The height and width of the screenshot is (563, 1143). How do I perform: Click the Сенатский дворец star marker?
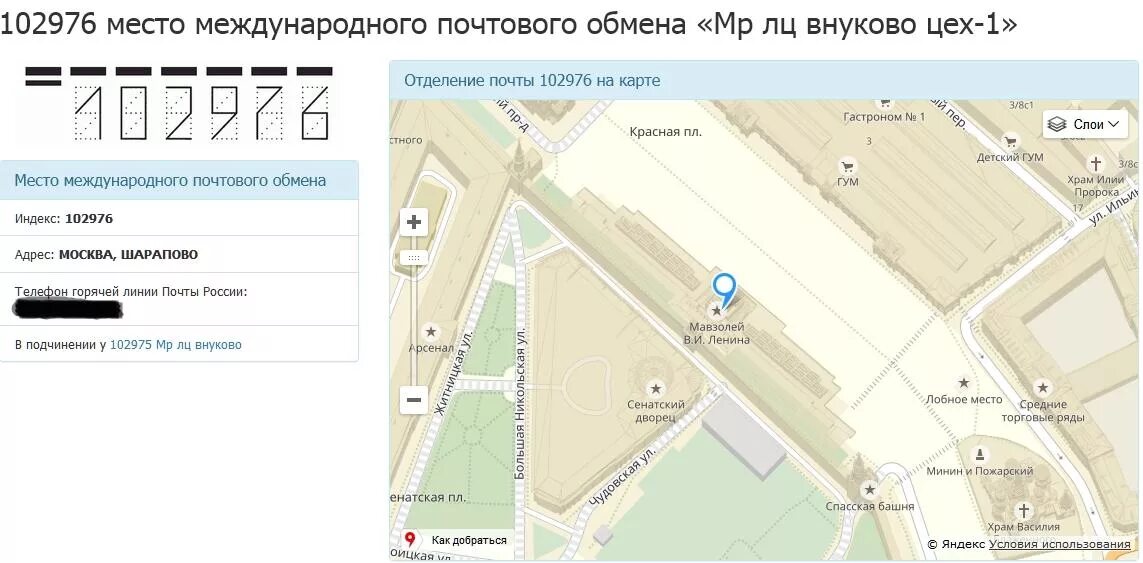coord(656,388)
